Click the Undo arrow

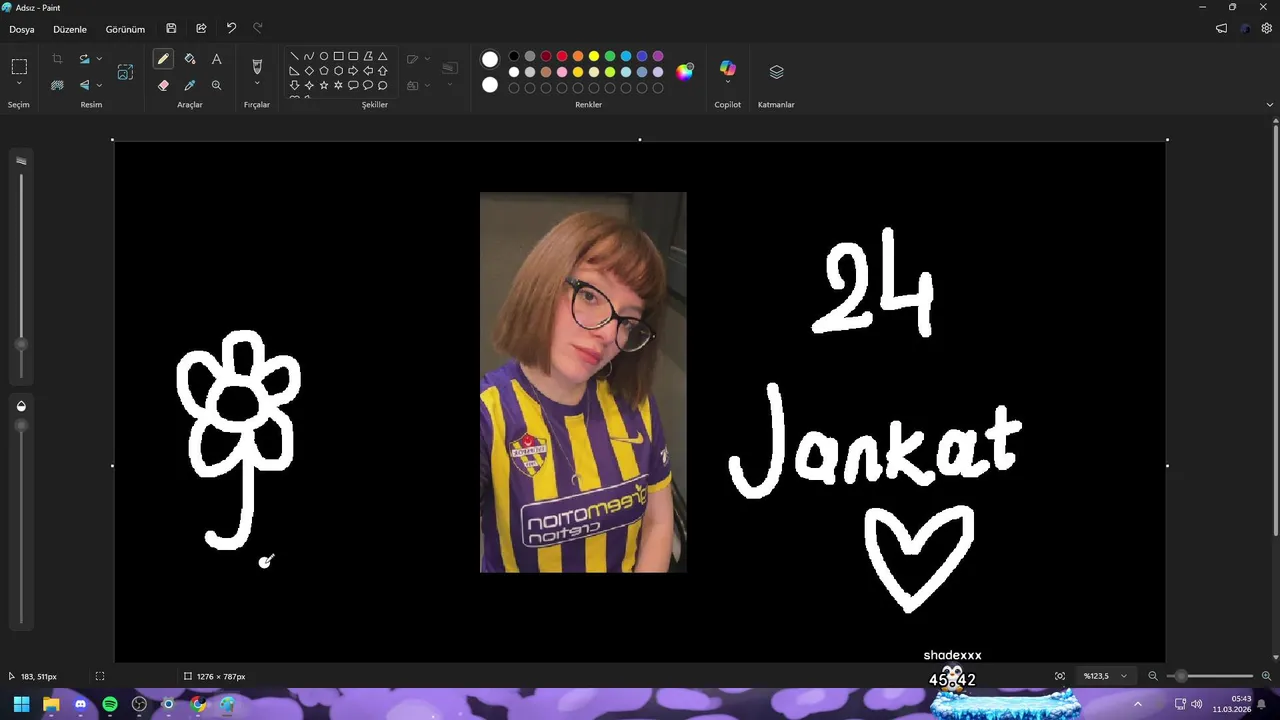(231, 29)
